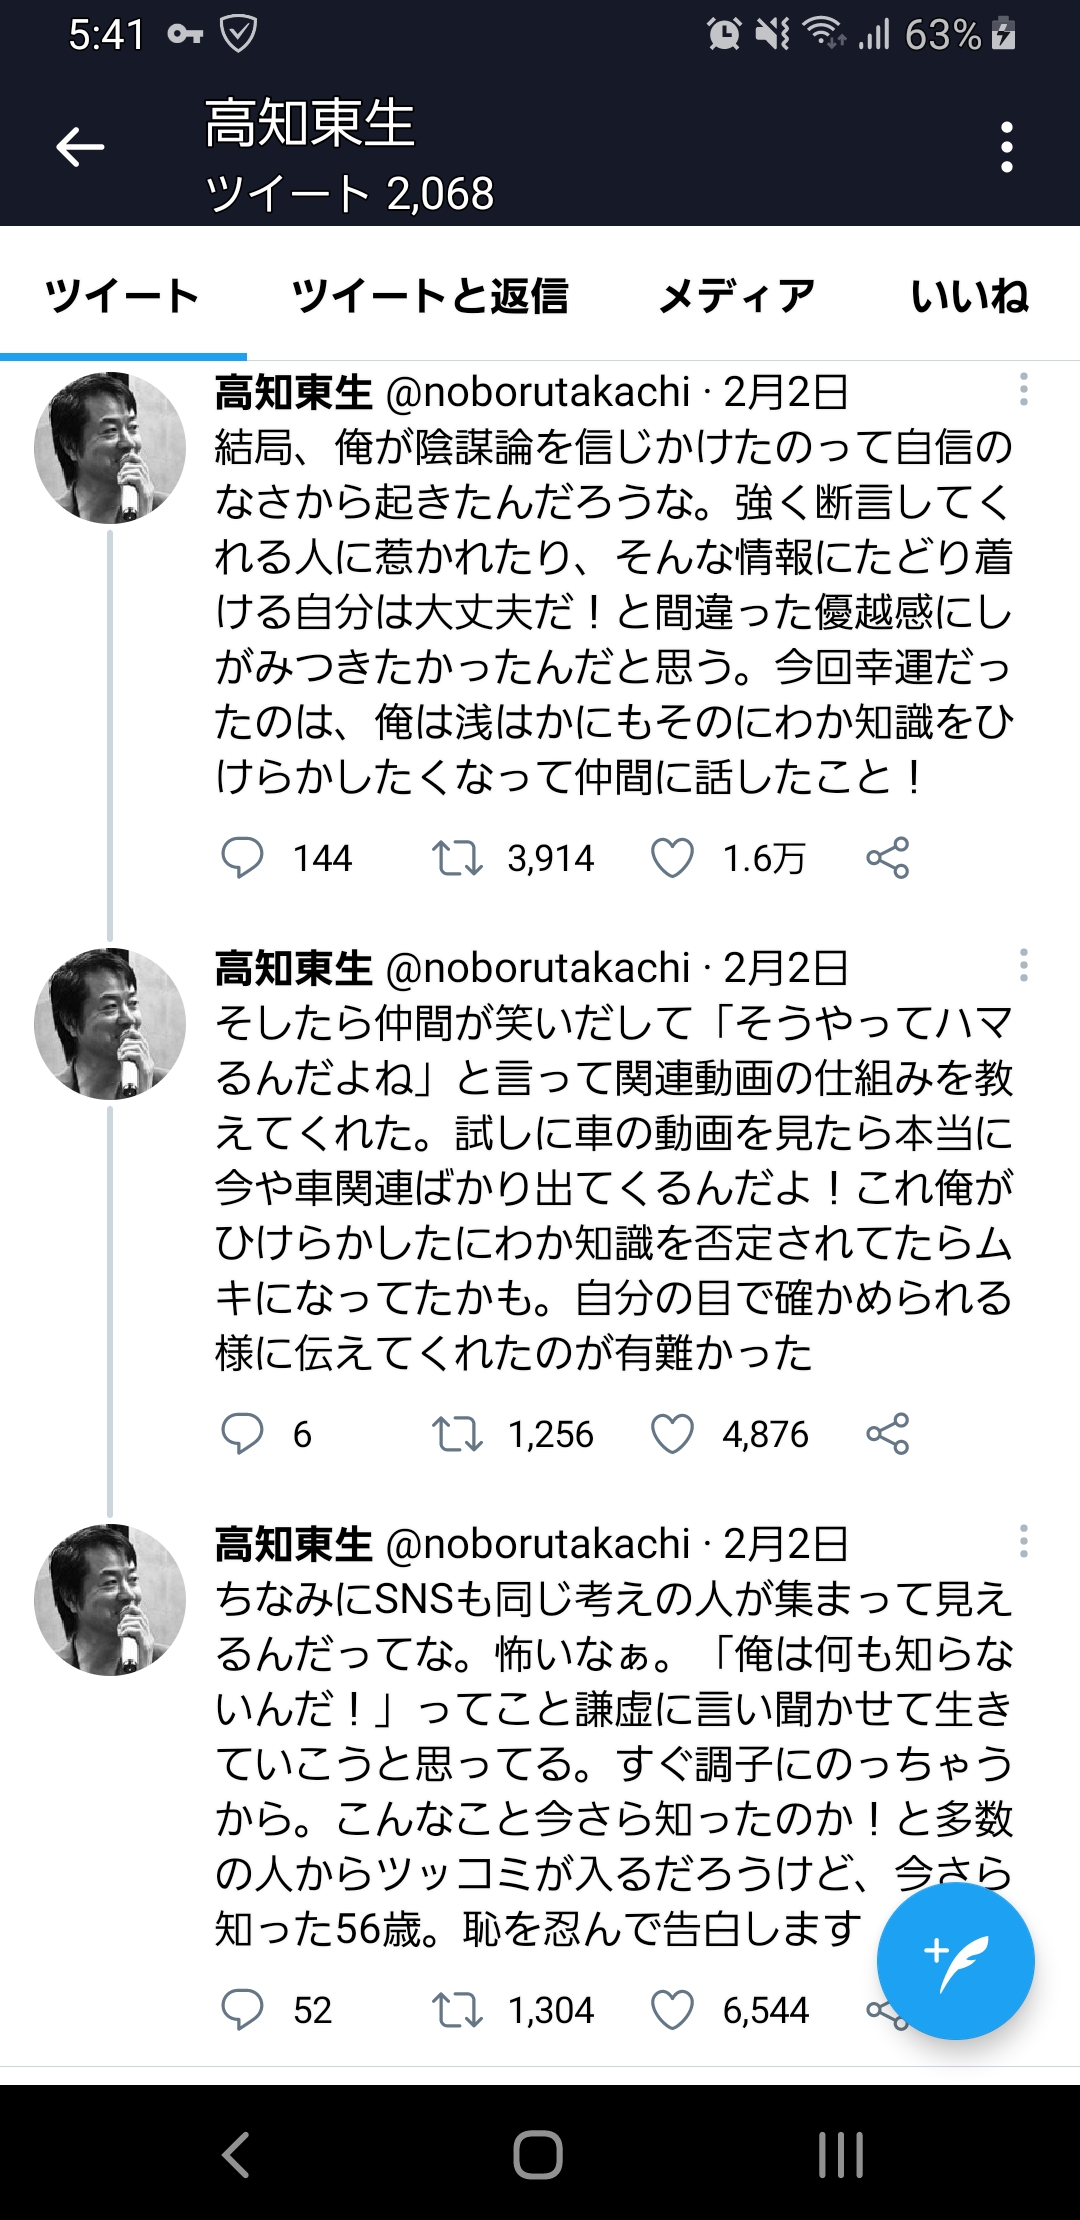The height and width of the screenshot is (2220, 1080).
Task: Open options menu for the first tweet
Action: (x=1023, y=390)
